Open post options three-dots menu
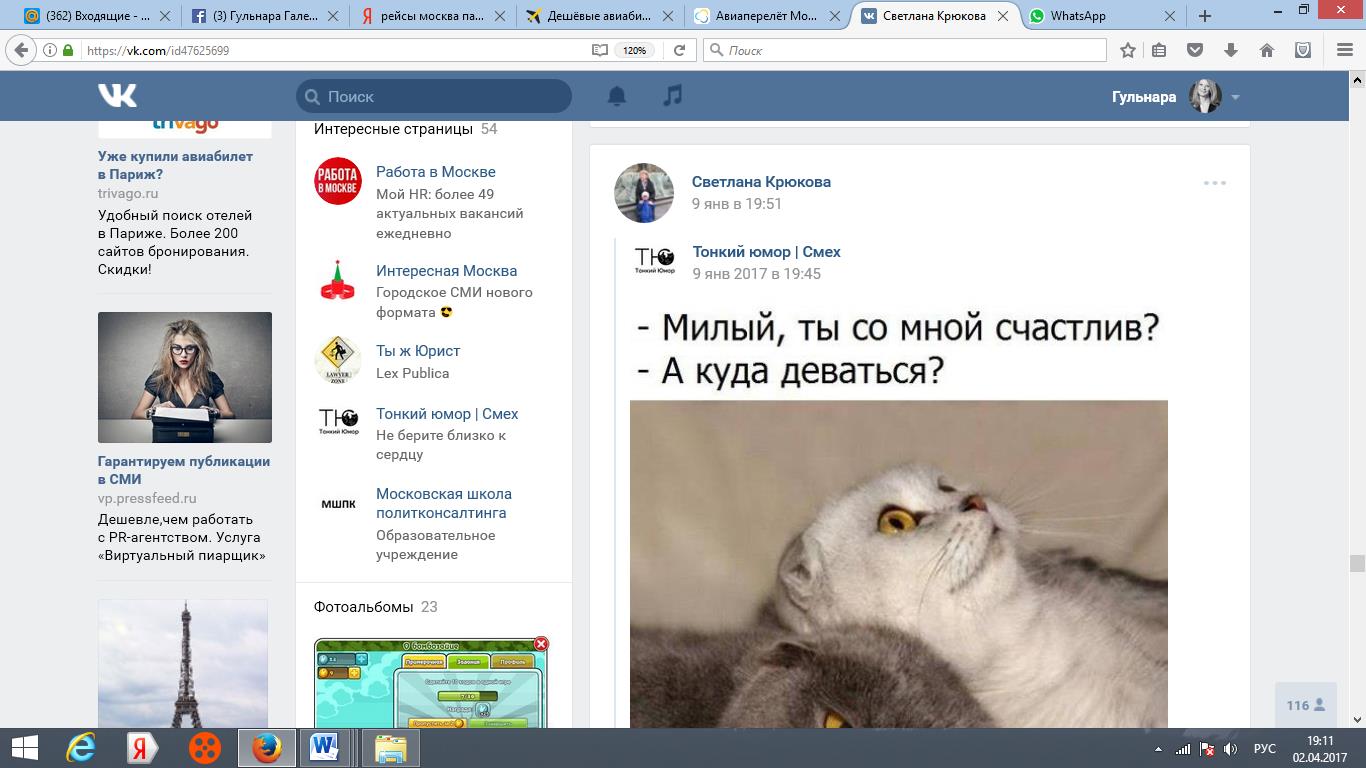 (1215, 183)
